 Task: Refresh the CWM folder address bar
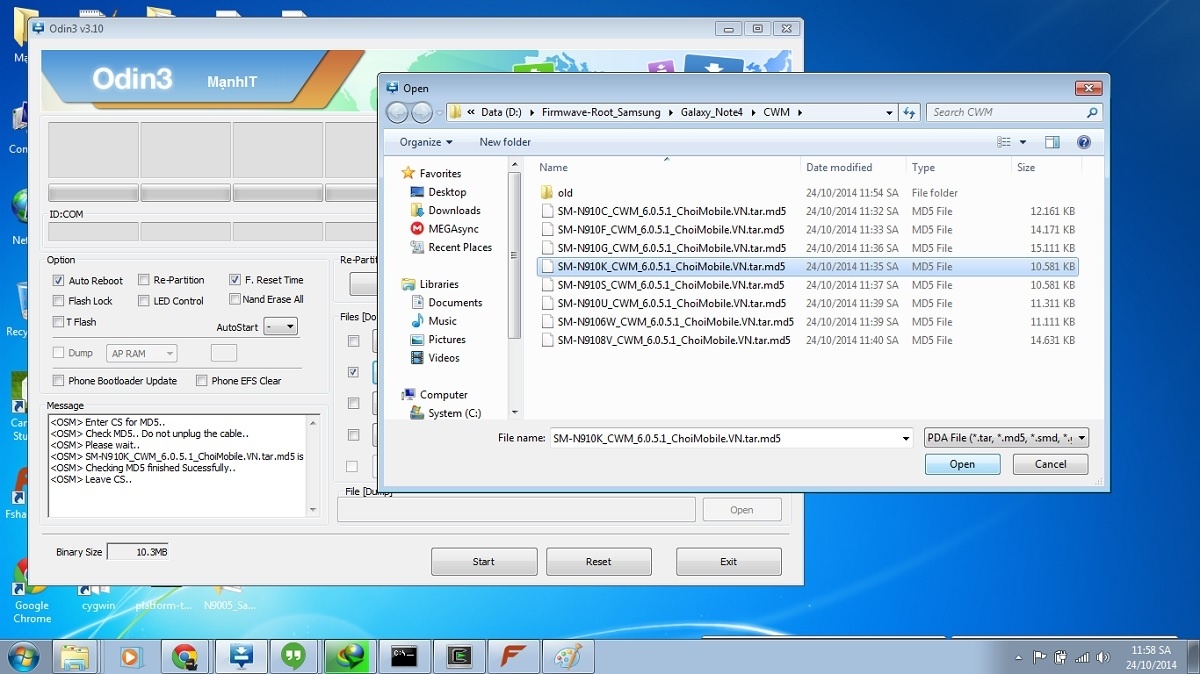909,113
